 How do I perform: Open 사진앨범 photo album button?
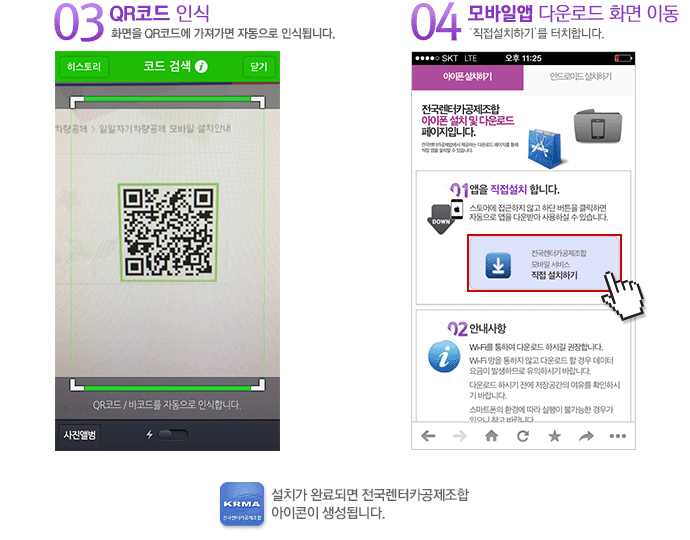click(79, 435)
